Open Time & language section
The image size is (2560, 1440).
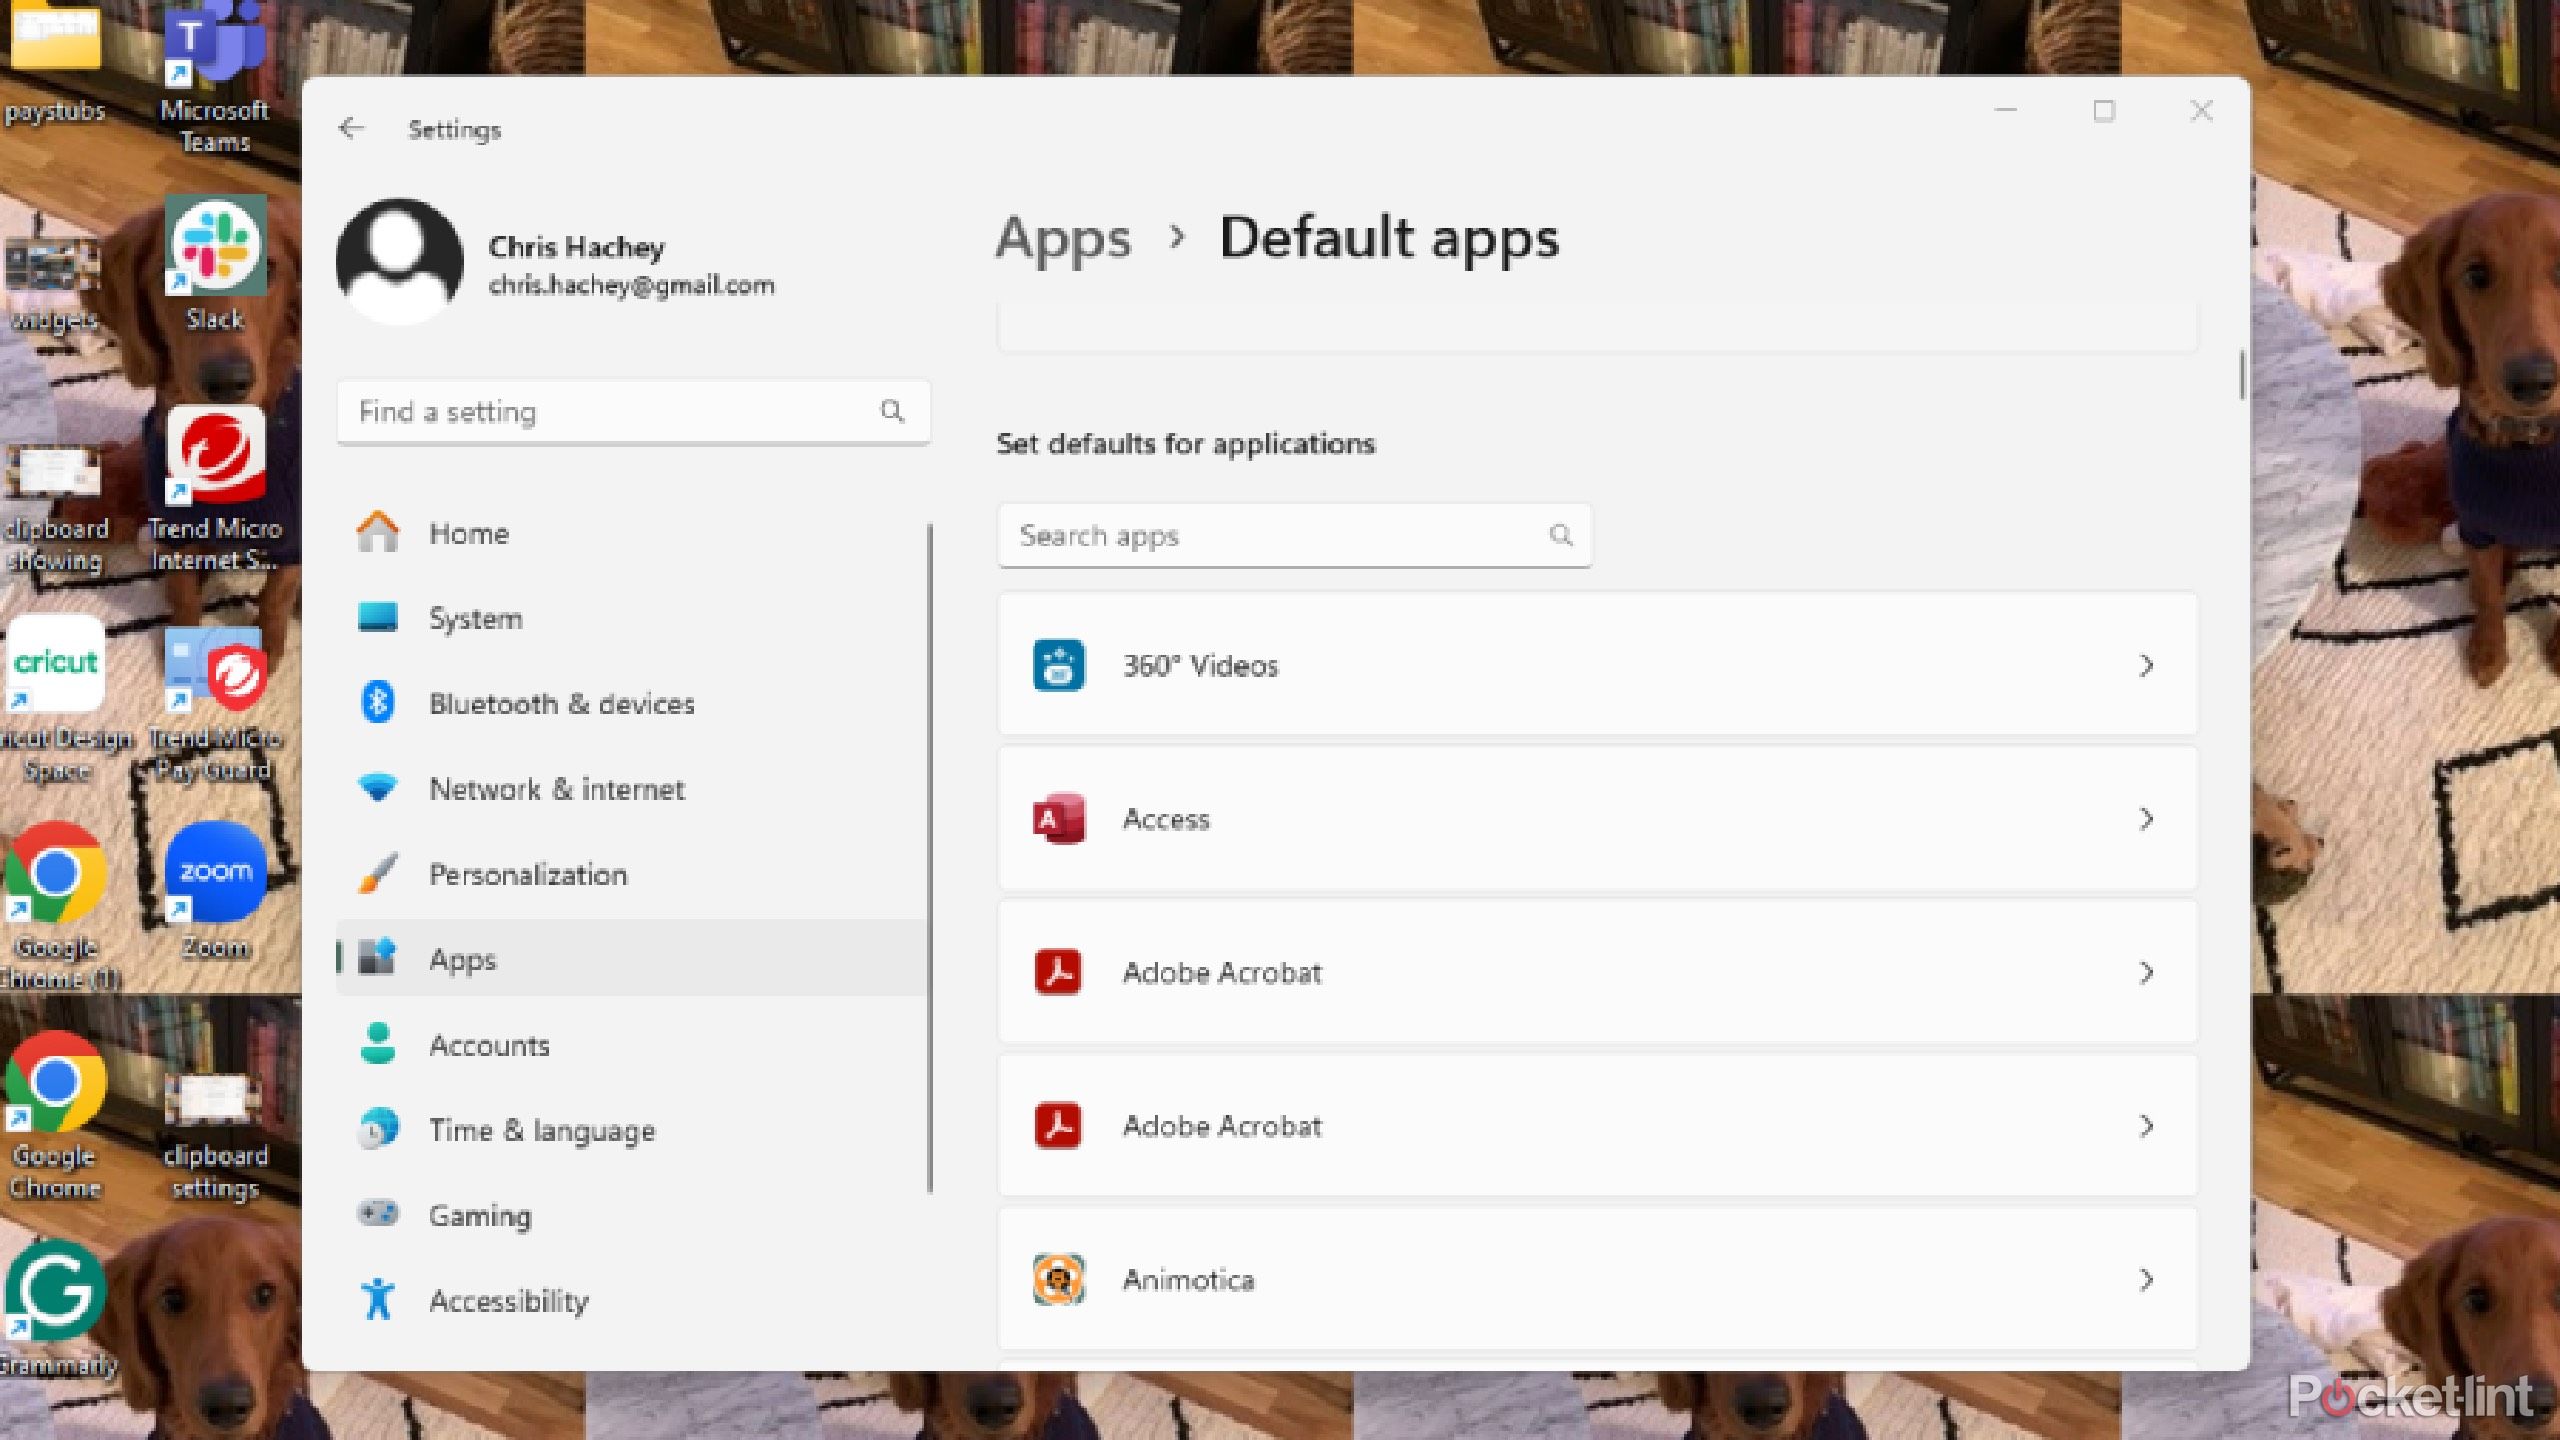pos(632,1130)
